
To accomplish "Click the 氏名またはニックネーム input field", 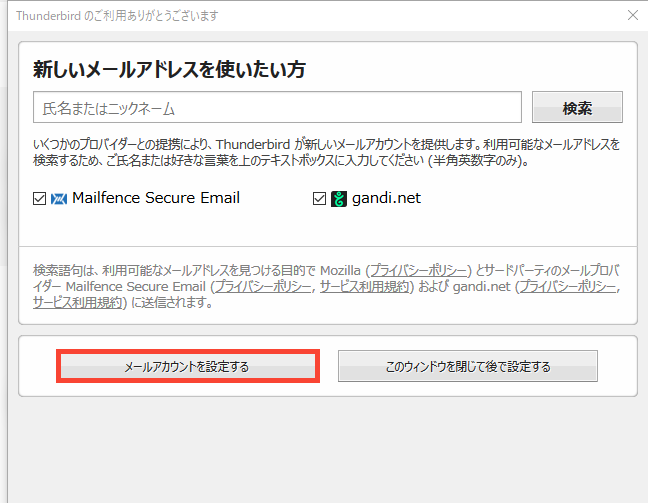I will [x=277, y=107].
